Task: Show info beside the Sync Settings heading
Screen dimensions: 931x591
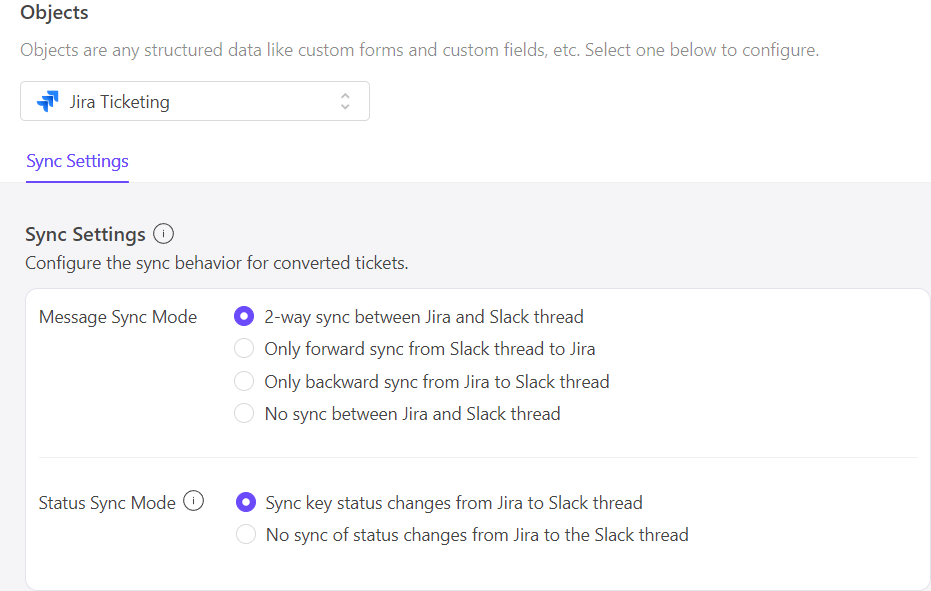Action: (x=164, y=235)
